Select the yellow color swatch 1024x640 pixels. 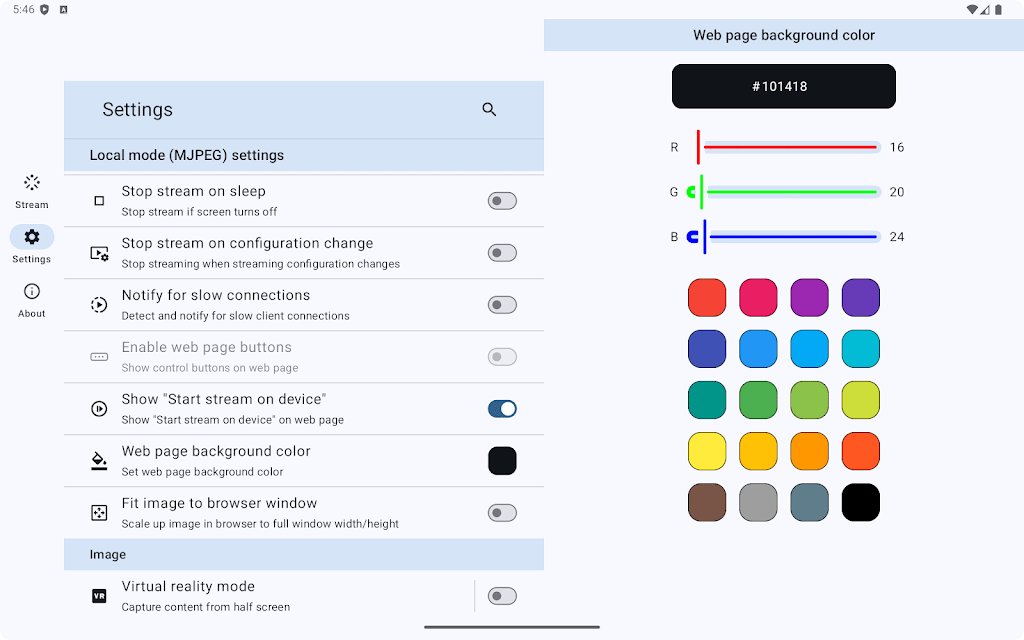click(x=707, y=451)
